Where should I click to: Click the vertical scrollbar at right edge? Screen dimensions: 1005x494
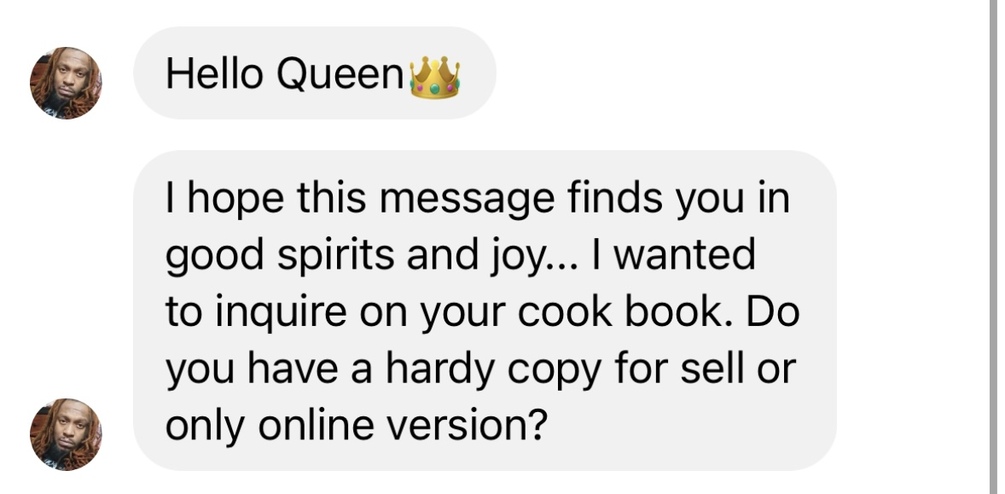click(x=995, y=247)
